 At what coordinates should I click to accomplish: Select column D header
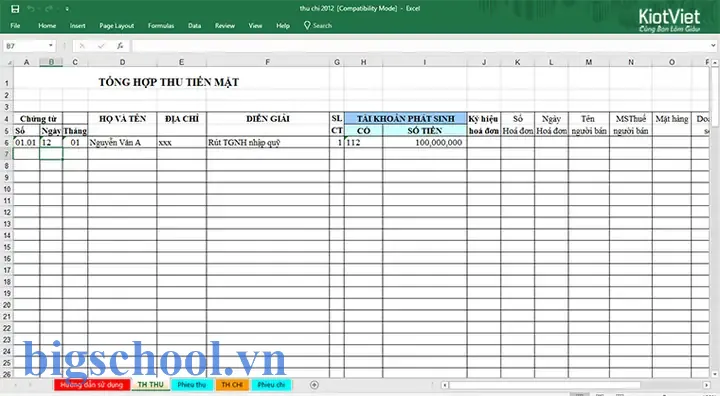pyautogui.click(x=122, y=62)
